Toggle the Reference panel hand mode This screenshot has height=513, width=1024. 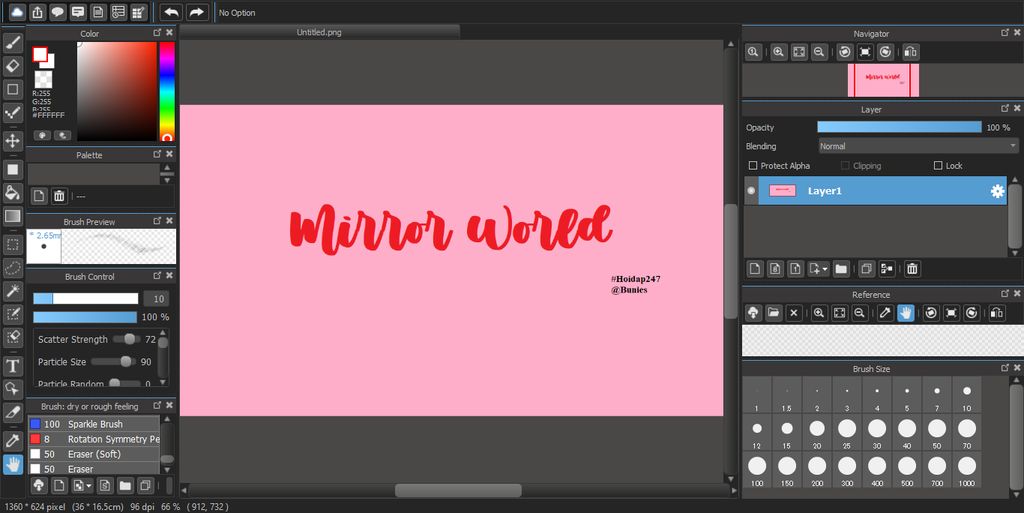(x=905, y=313)
